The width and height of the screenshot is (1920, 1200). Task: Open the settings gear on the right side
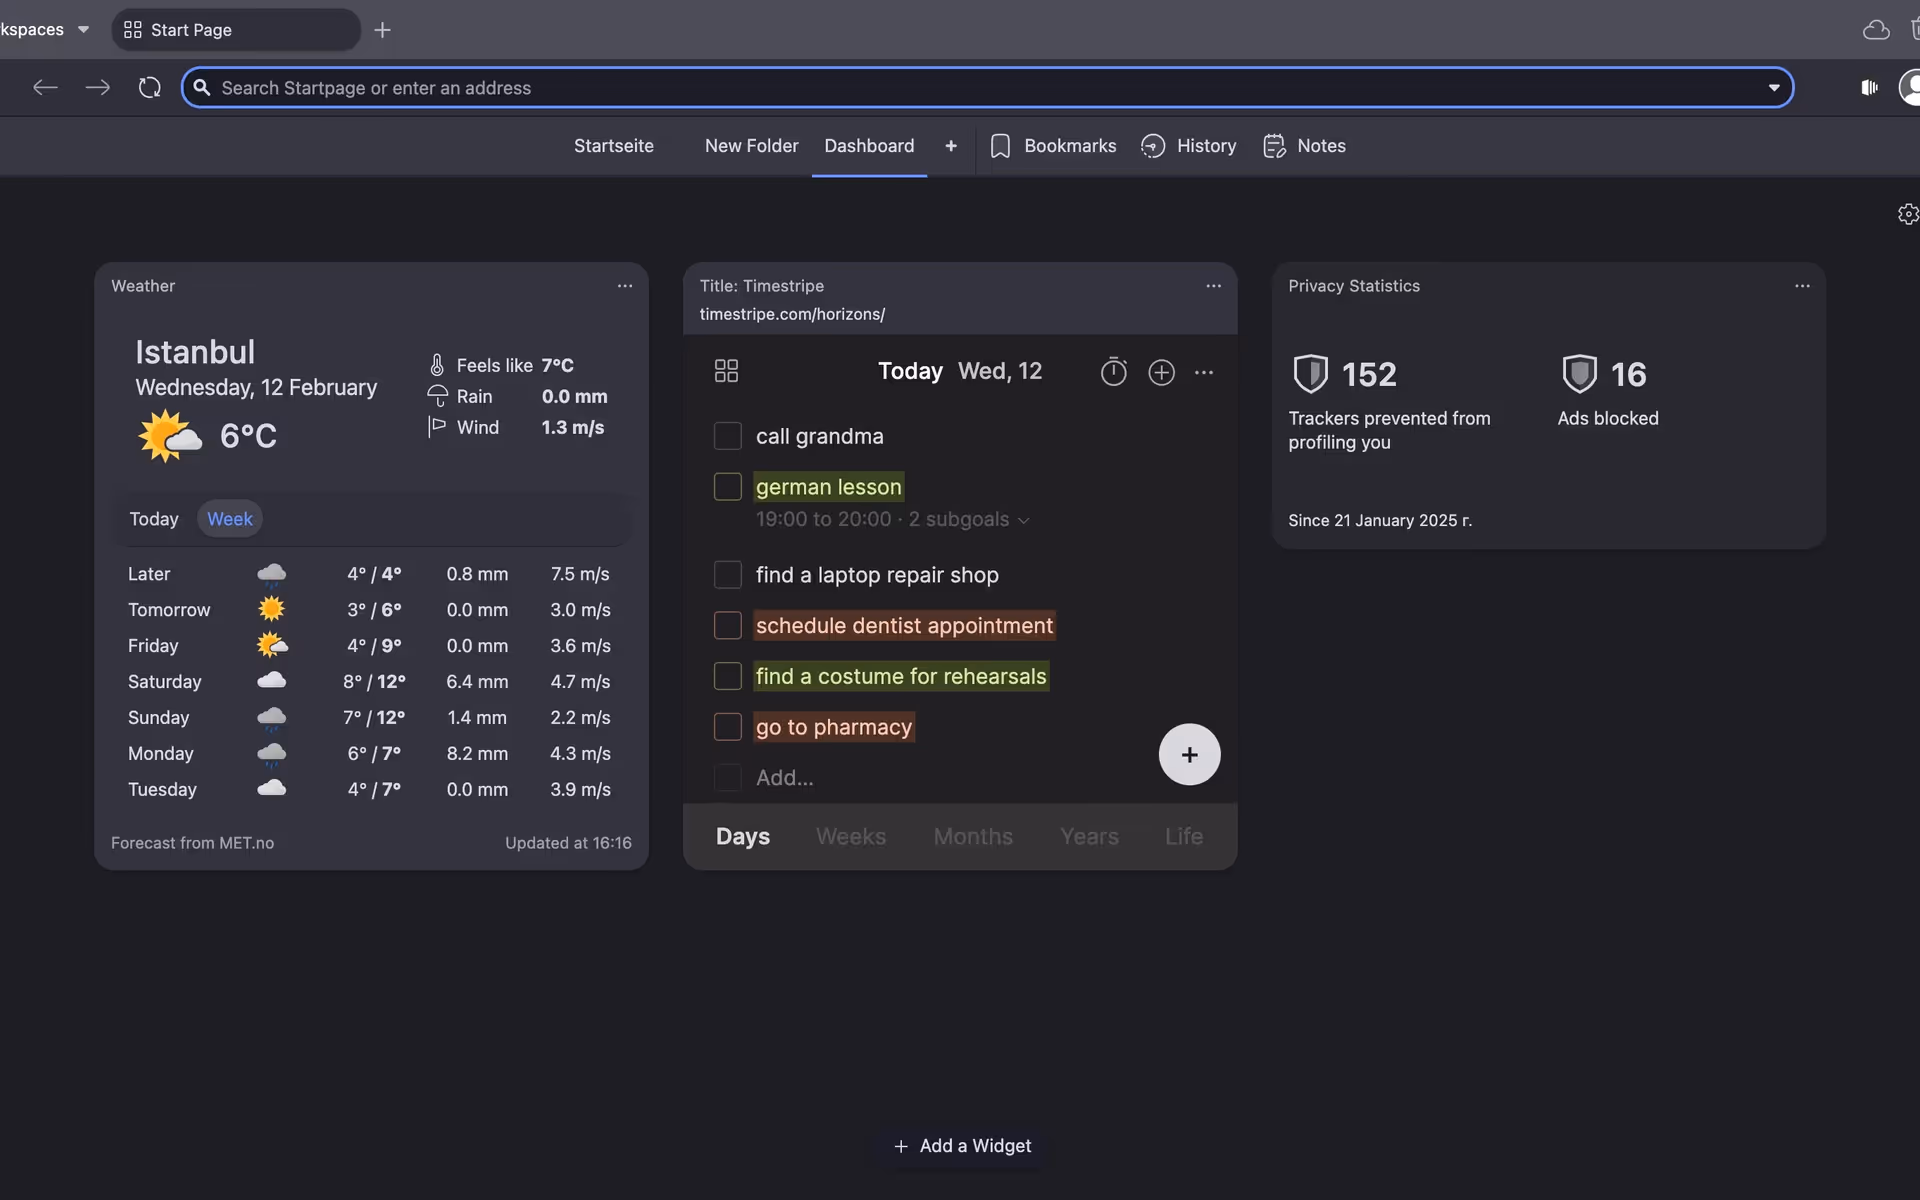click(1907, 213)
